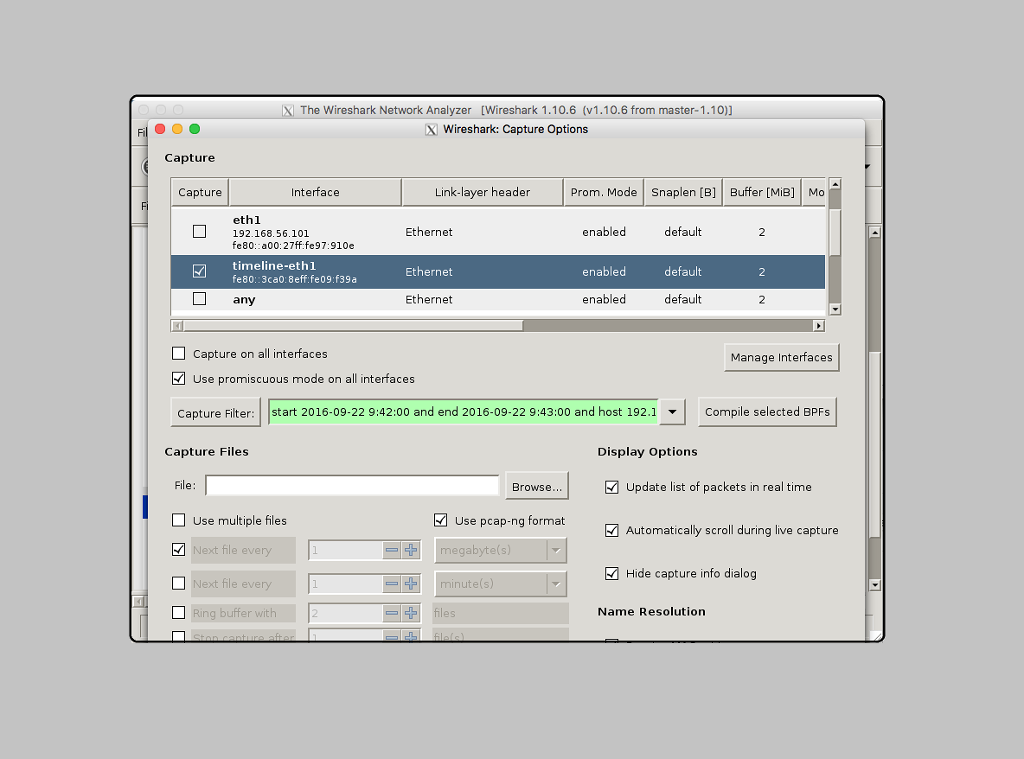
Task: Check the eth1 capture checkbox
Action: point(199,231)
